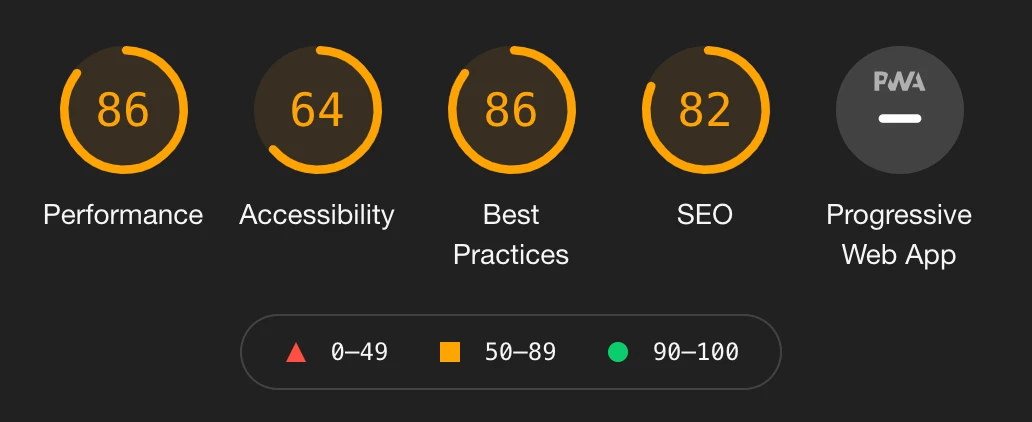Image resolution: width=1032 pixels, height=422 pixels.
Task: Click the green circle pass icon
Action: click(617, 352)
